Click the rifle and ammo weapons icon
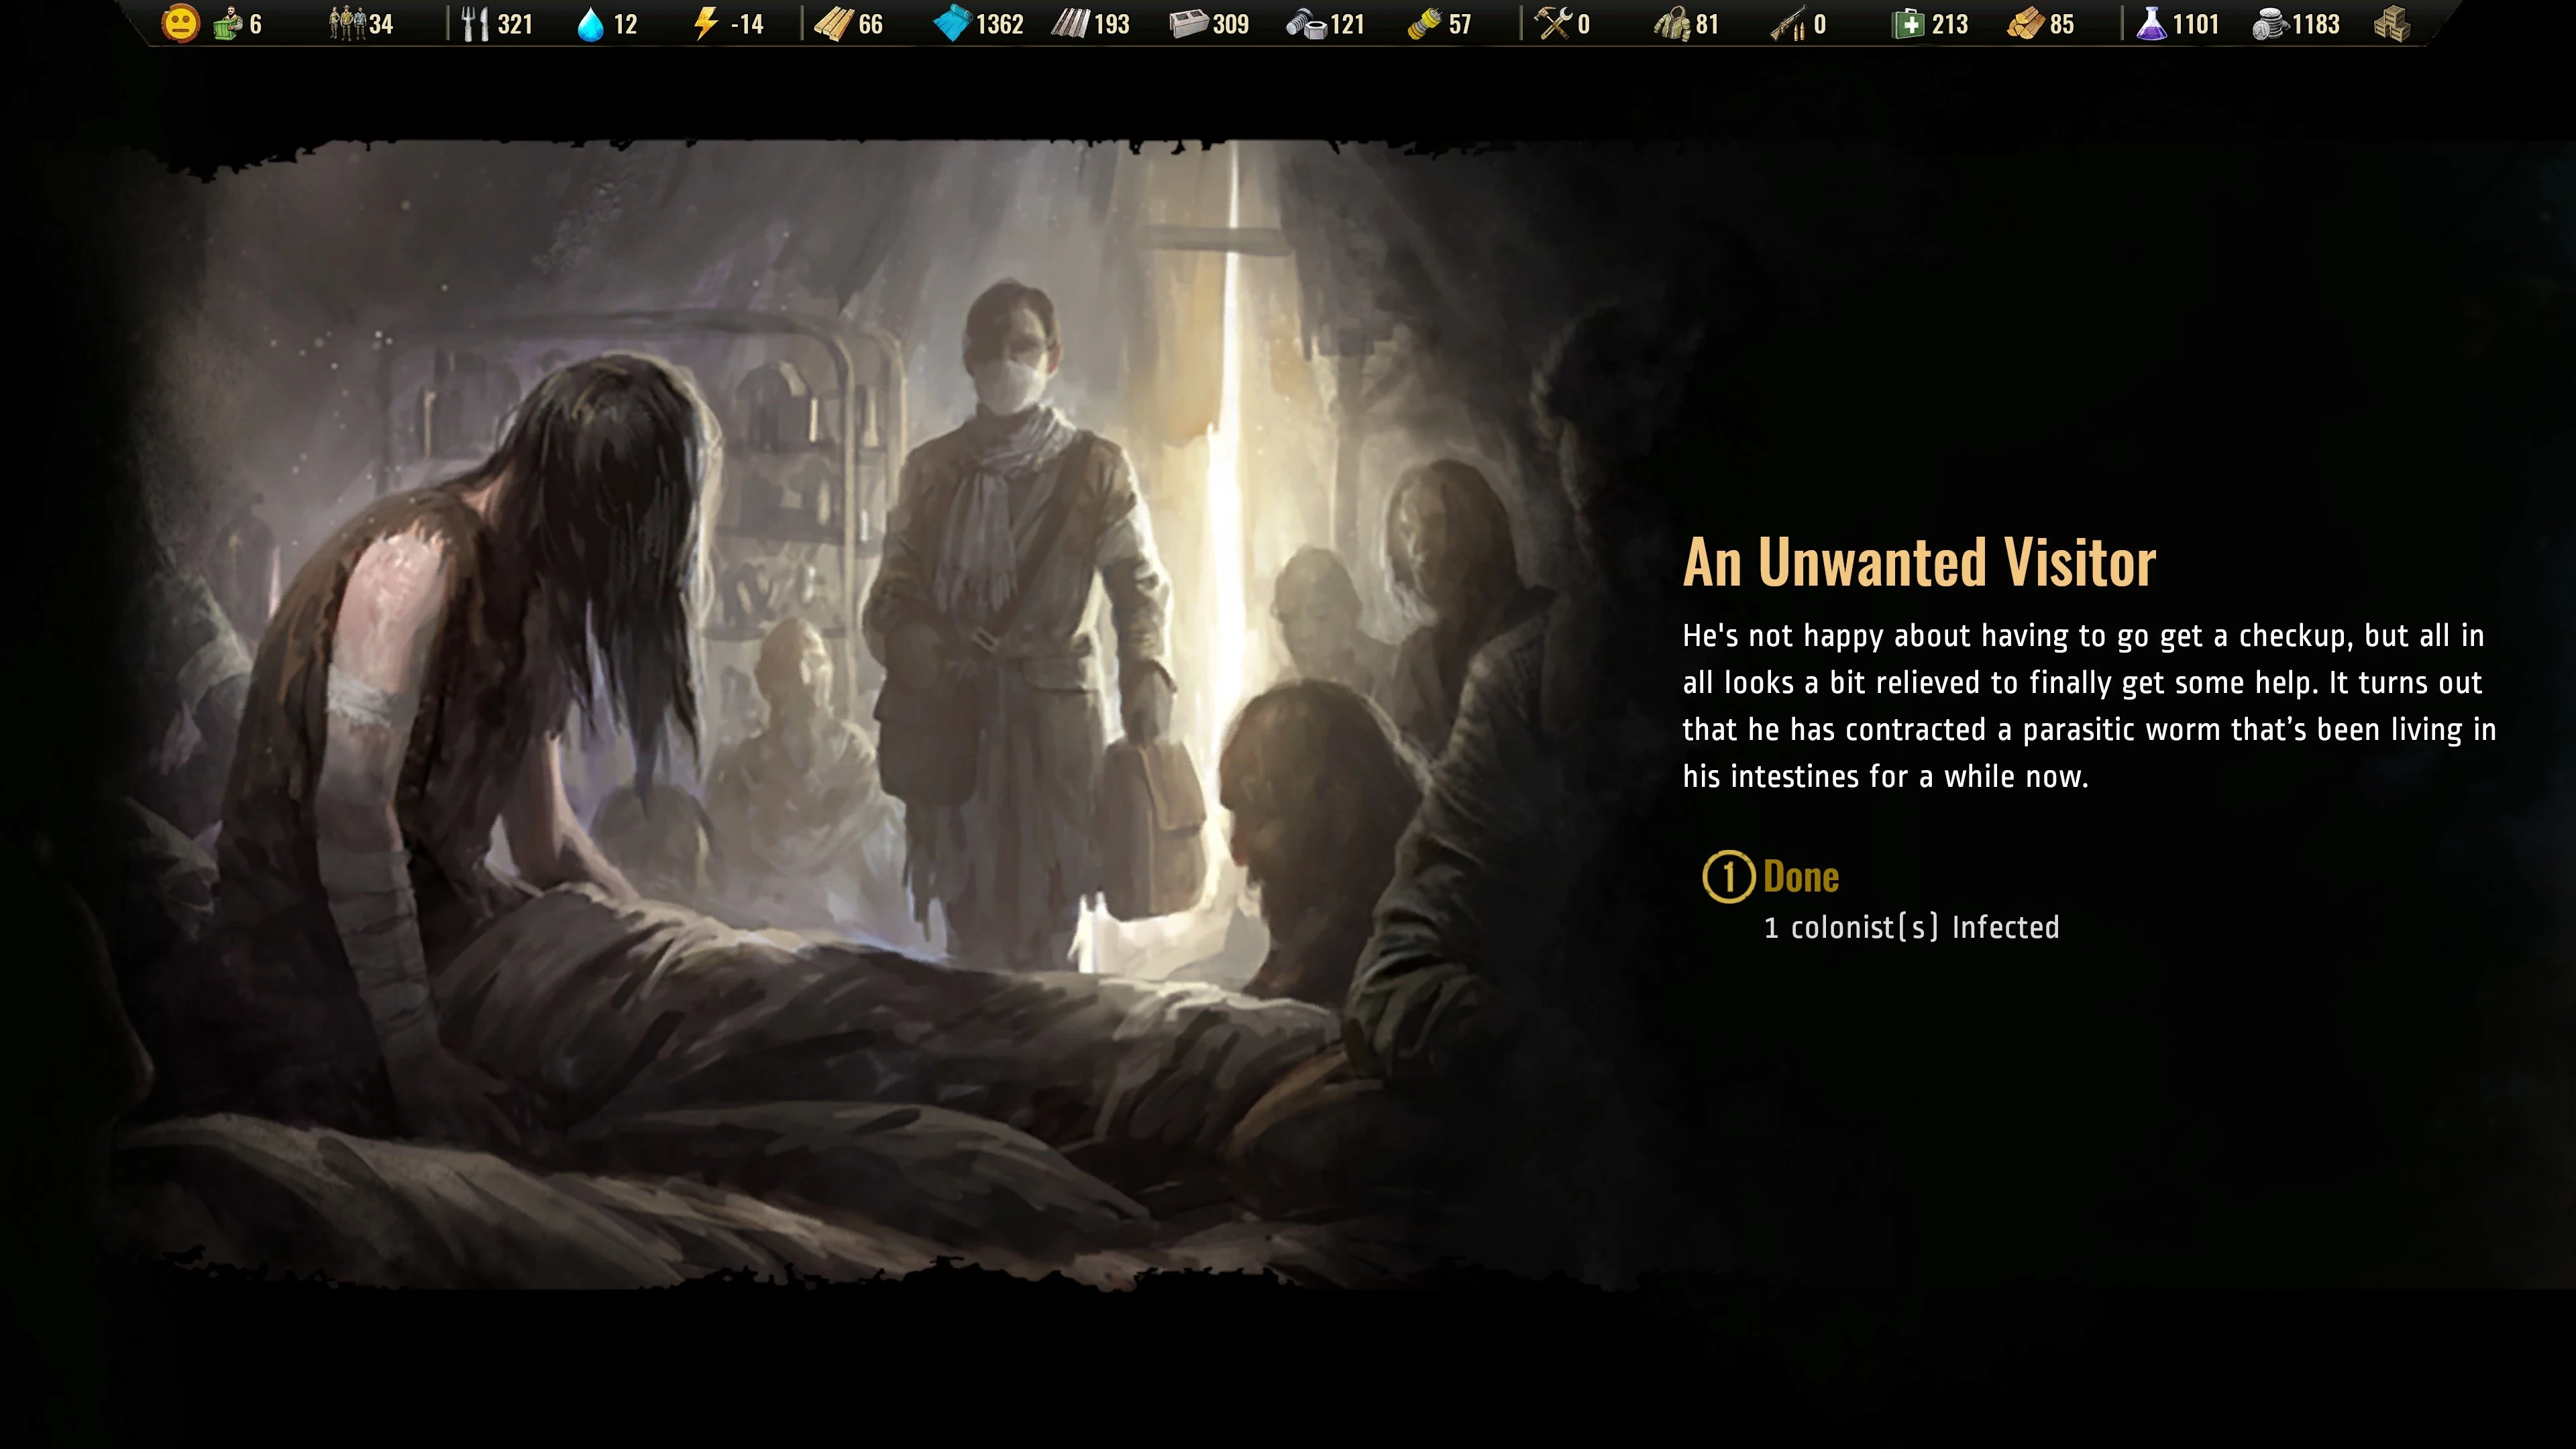Viewport: 2576px width, 1449px height. pos(1788,24)
